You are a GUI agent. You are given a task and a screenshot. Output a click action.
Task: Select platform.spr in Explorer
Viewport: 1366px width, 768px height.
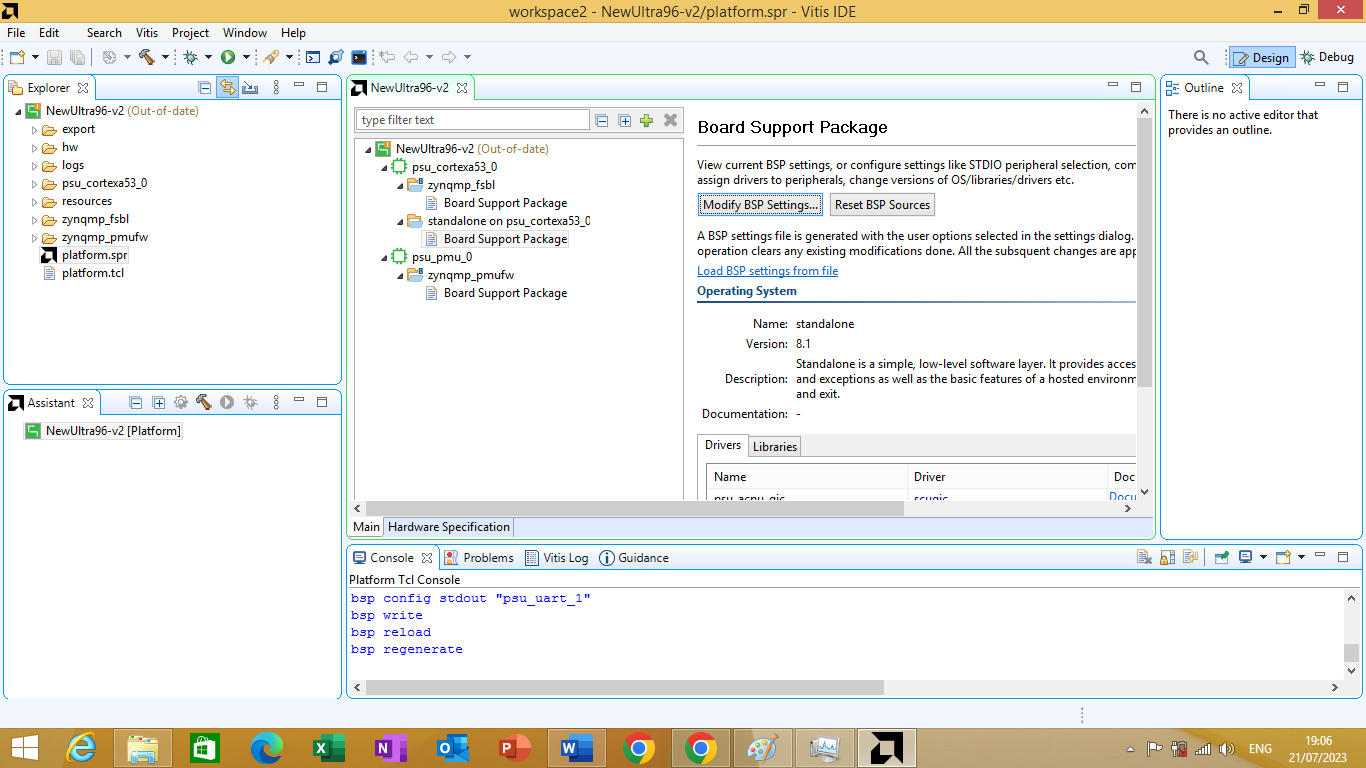[94, 255]
